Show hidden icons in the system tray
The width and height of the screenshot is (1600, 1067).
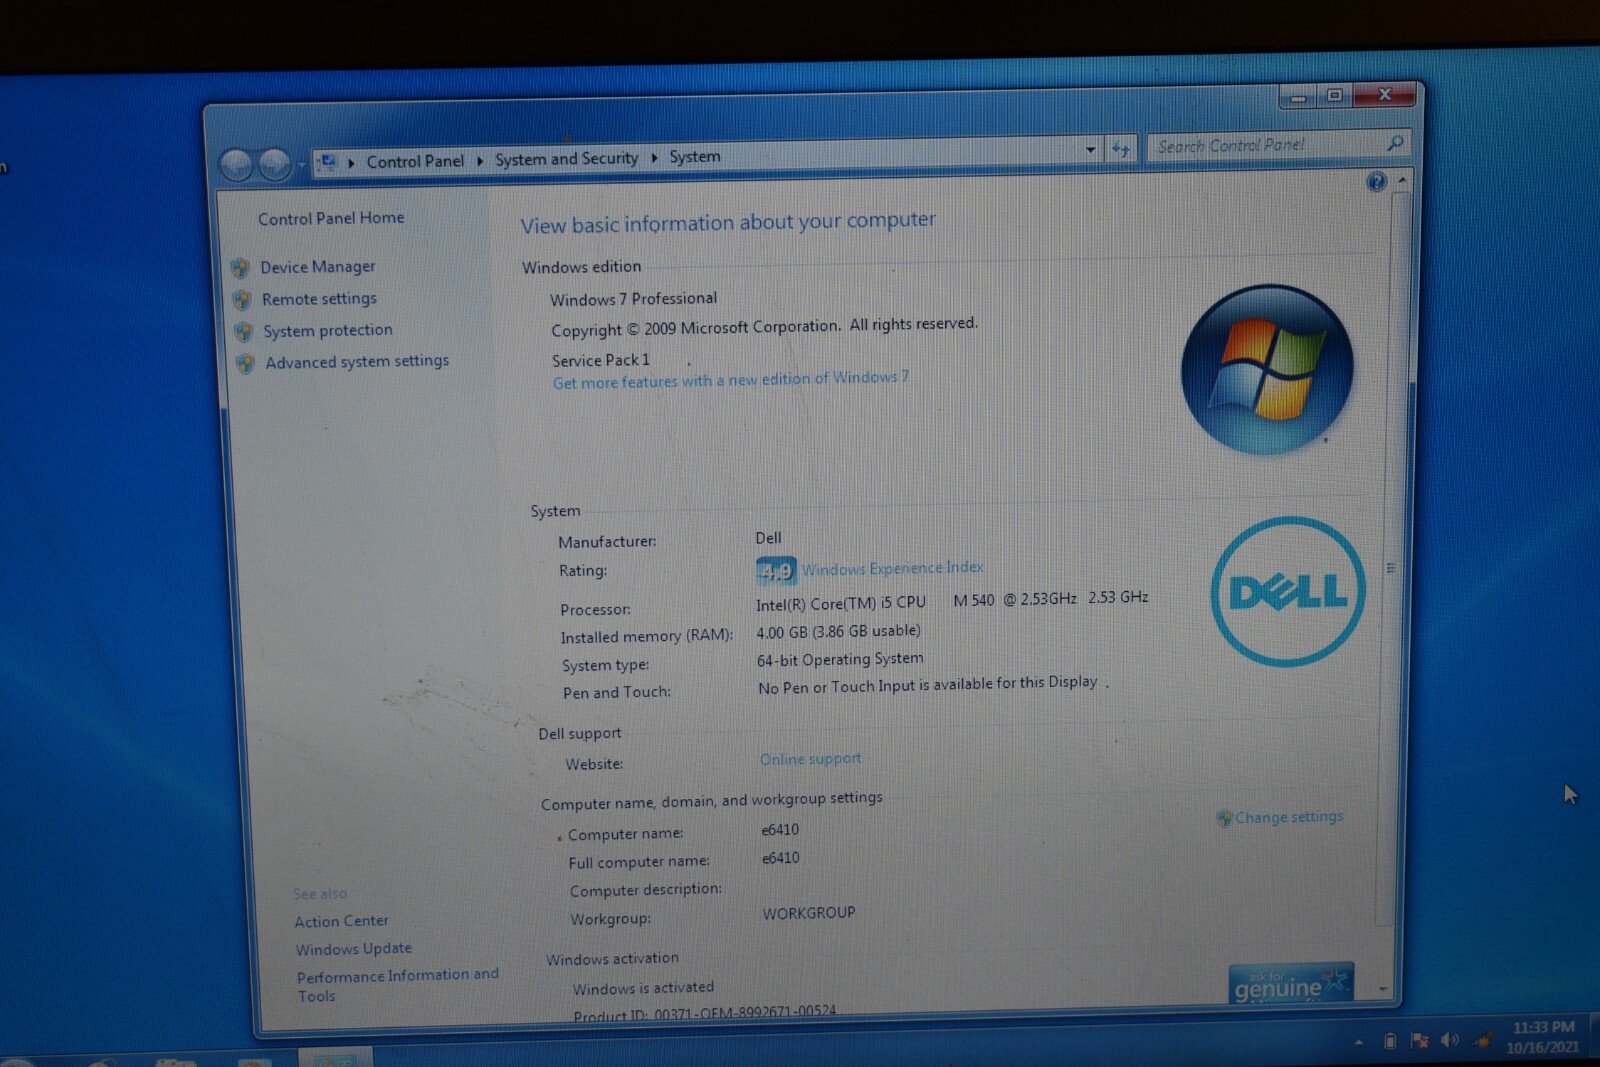[x=1358, y=1043]
